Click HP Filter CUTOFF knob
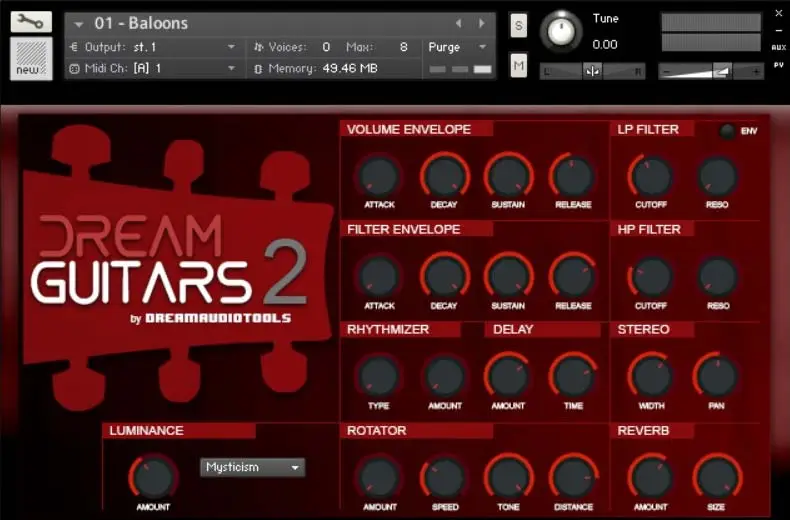Image resolution: width=790 pixels, height=520 pixels. pyautogui.click(x=651, y=276)
